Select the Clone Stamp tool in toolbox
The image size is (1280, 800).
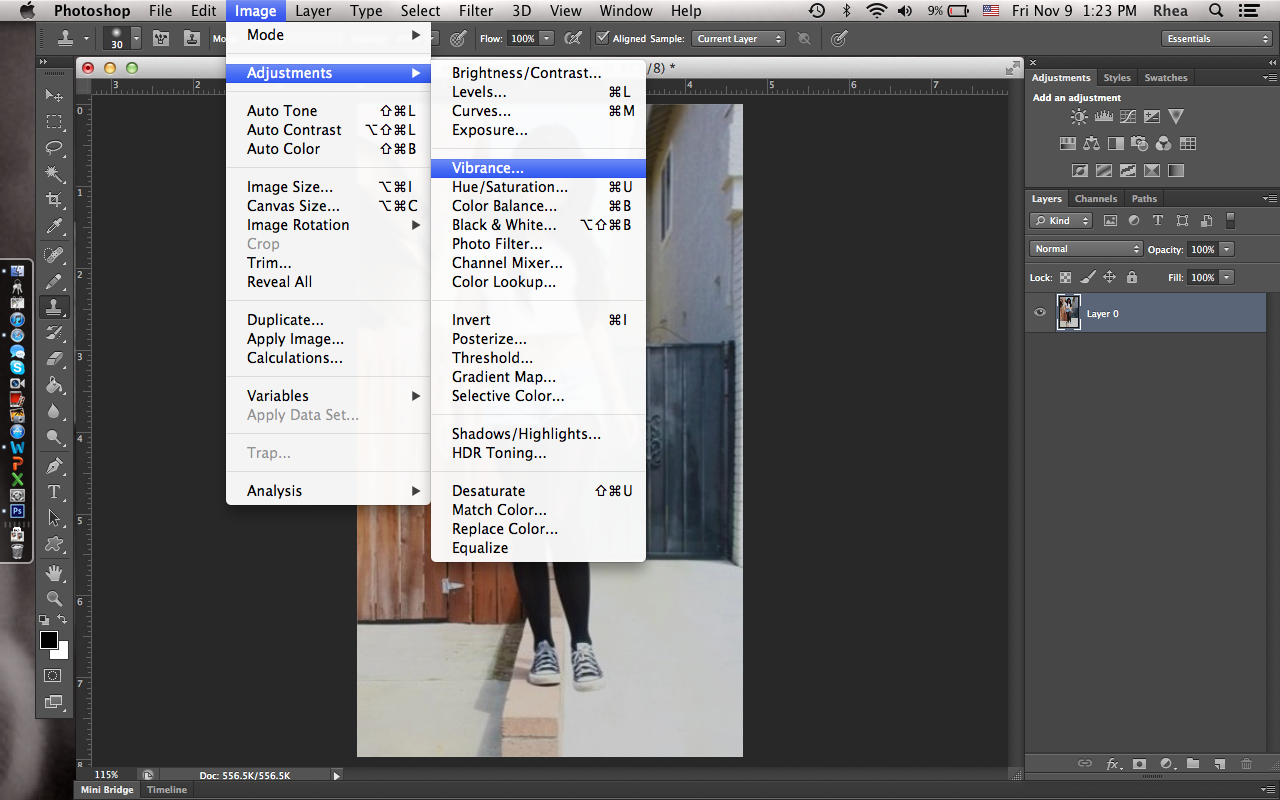click(54, 307)
